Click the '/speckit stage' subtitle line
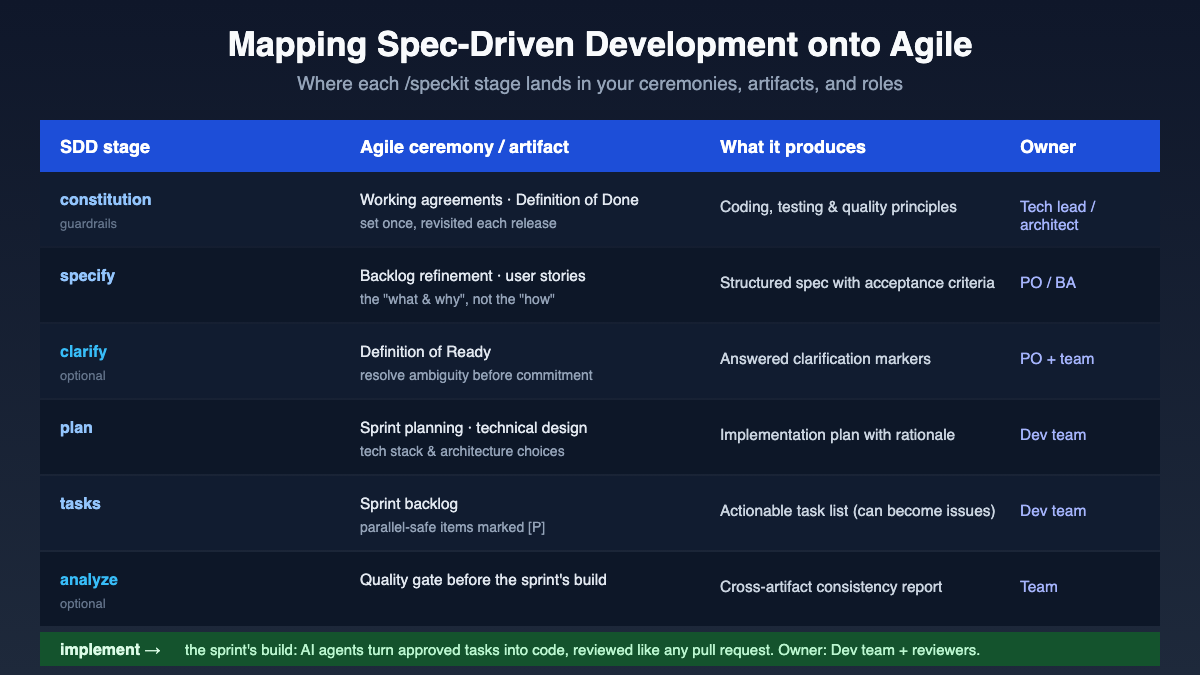Image resolution: width=1200 pixels, height=675 pixels. tap(600, 84)
